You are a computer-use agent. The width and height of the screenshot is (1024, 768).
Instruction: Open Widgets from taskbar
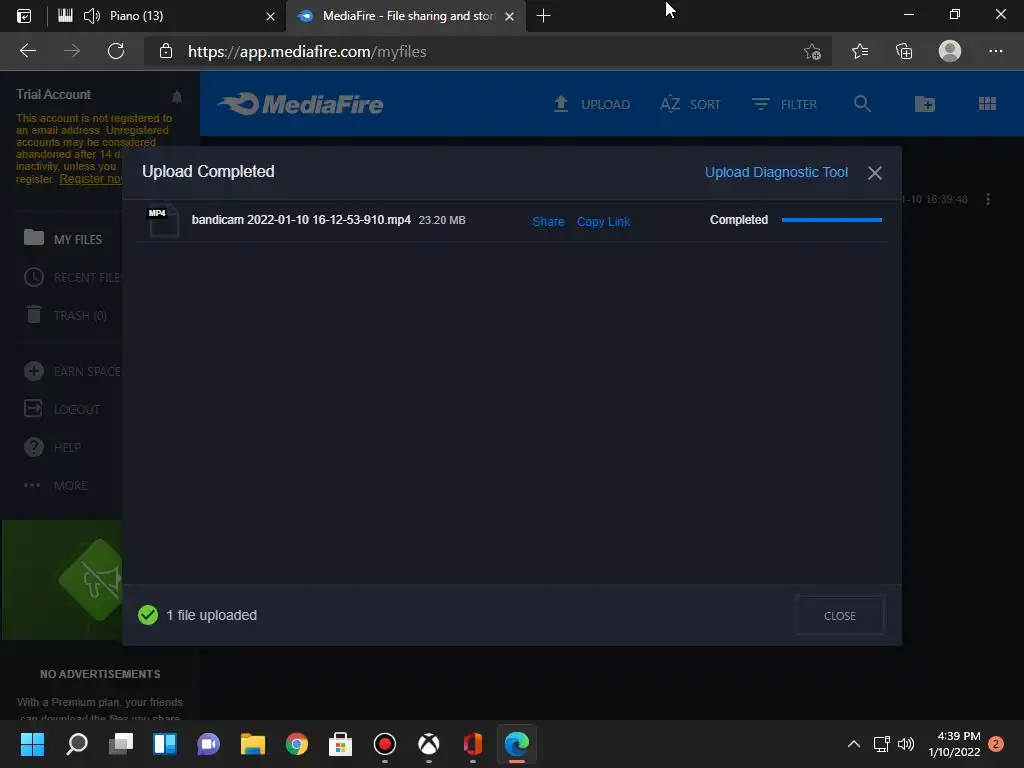pyautogui.click(x=165, y=744)
